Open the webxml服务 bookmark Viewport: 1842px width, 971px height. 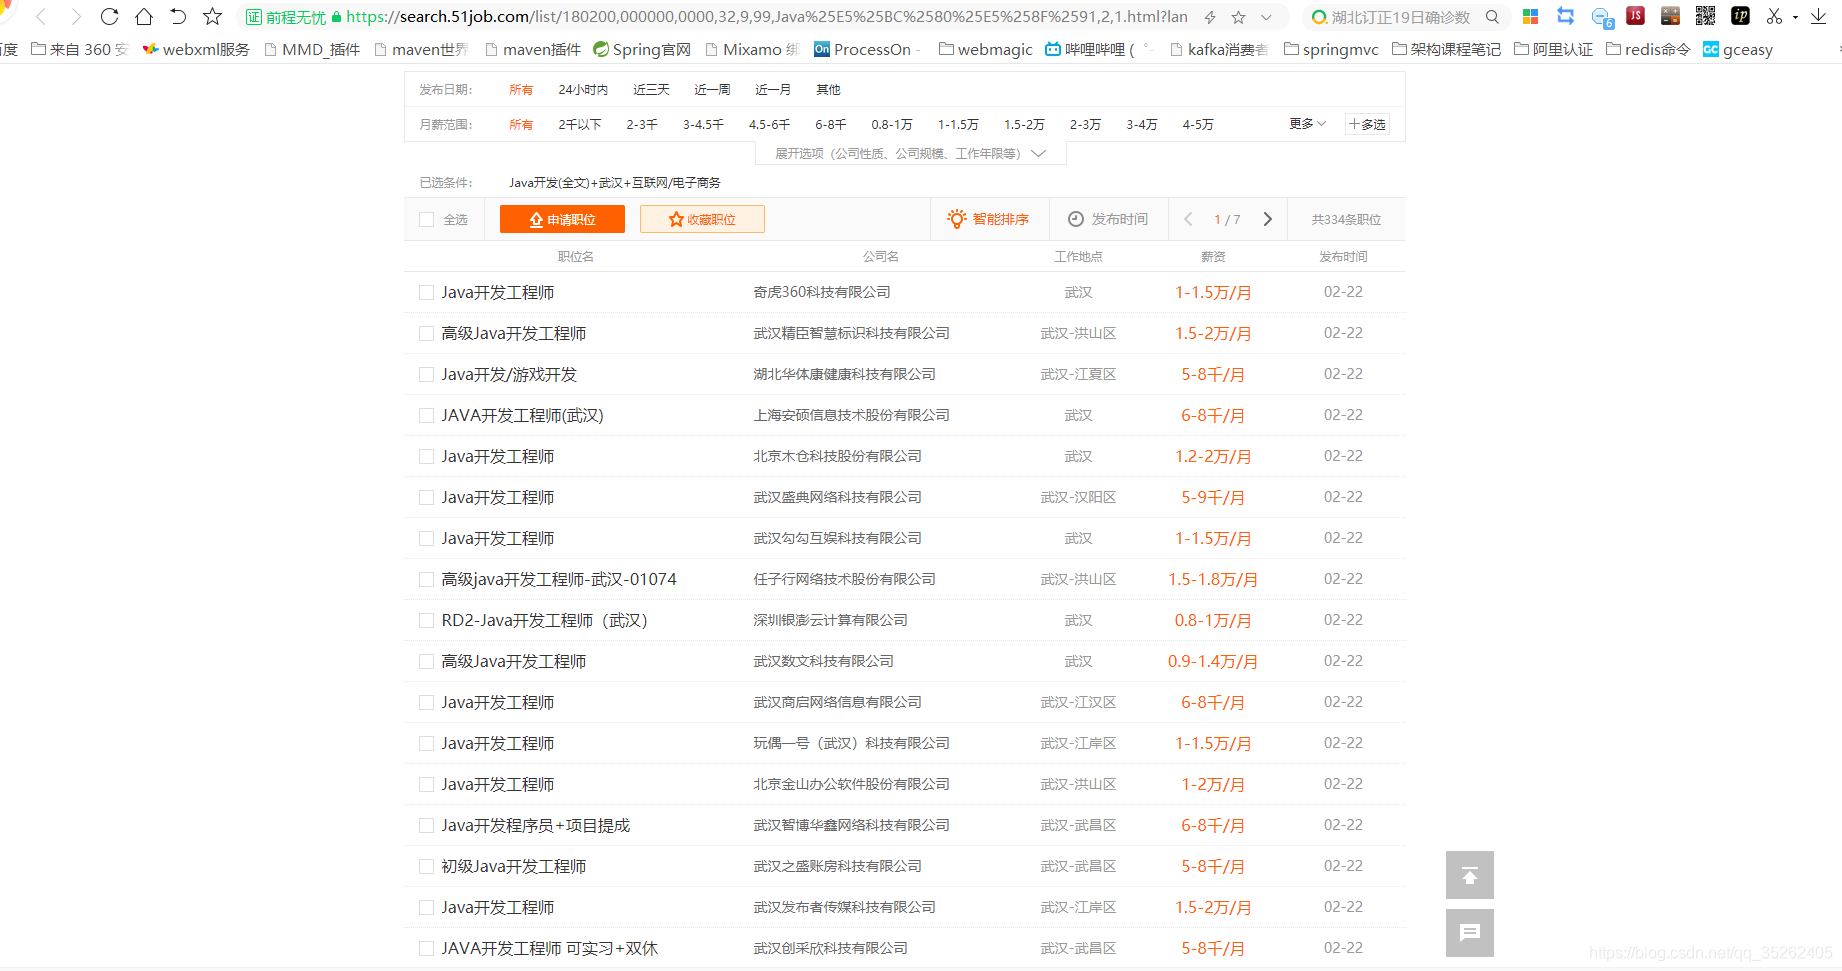[x=196, y=49]
